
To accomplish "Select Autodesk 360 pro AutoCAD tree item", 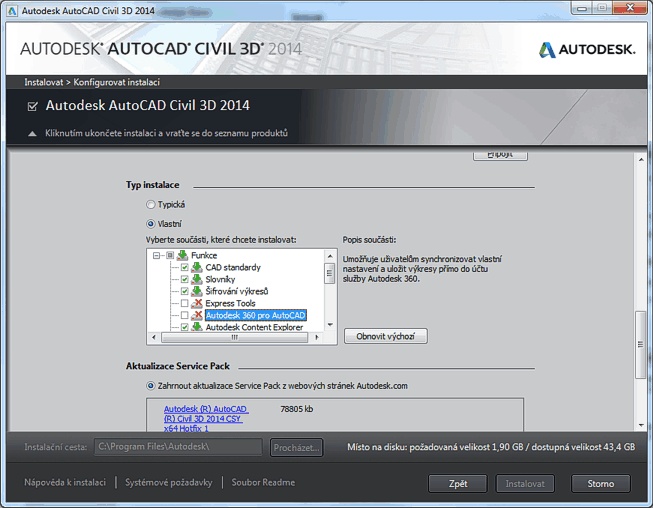I will (x=256, y=315).
